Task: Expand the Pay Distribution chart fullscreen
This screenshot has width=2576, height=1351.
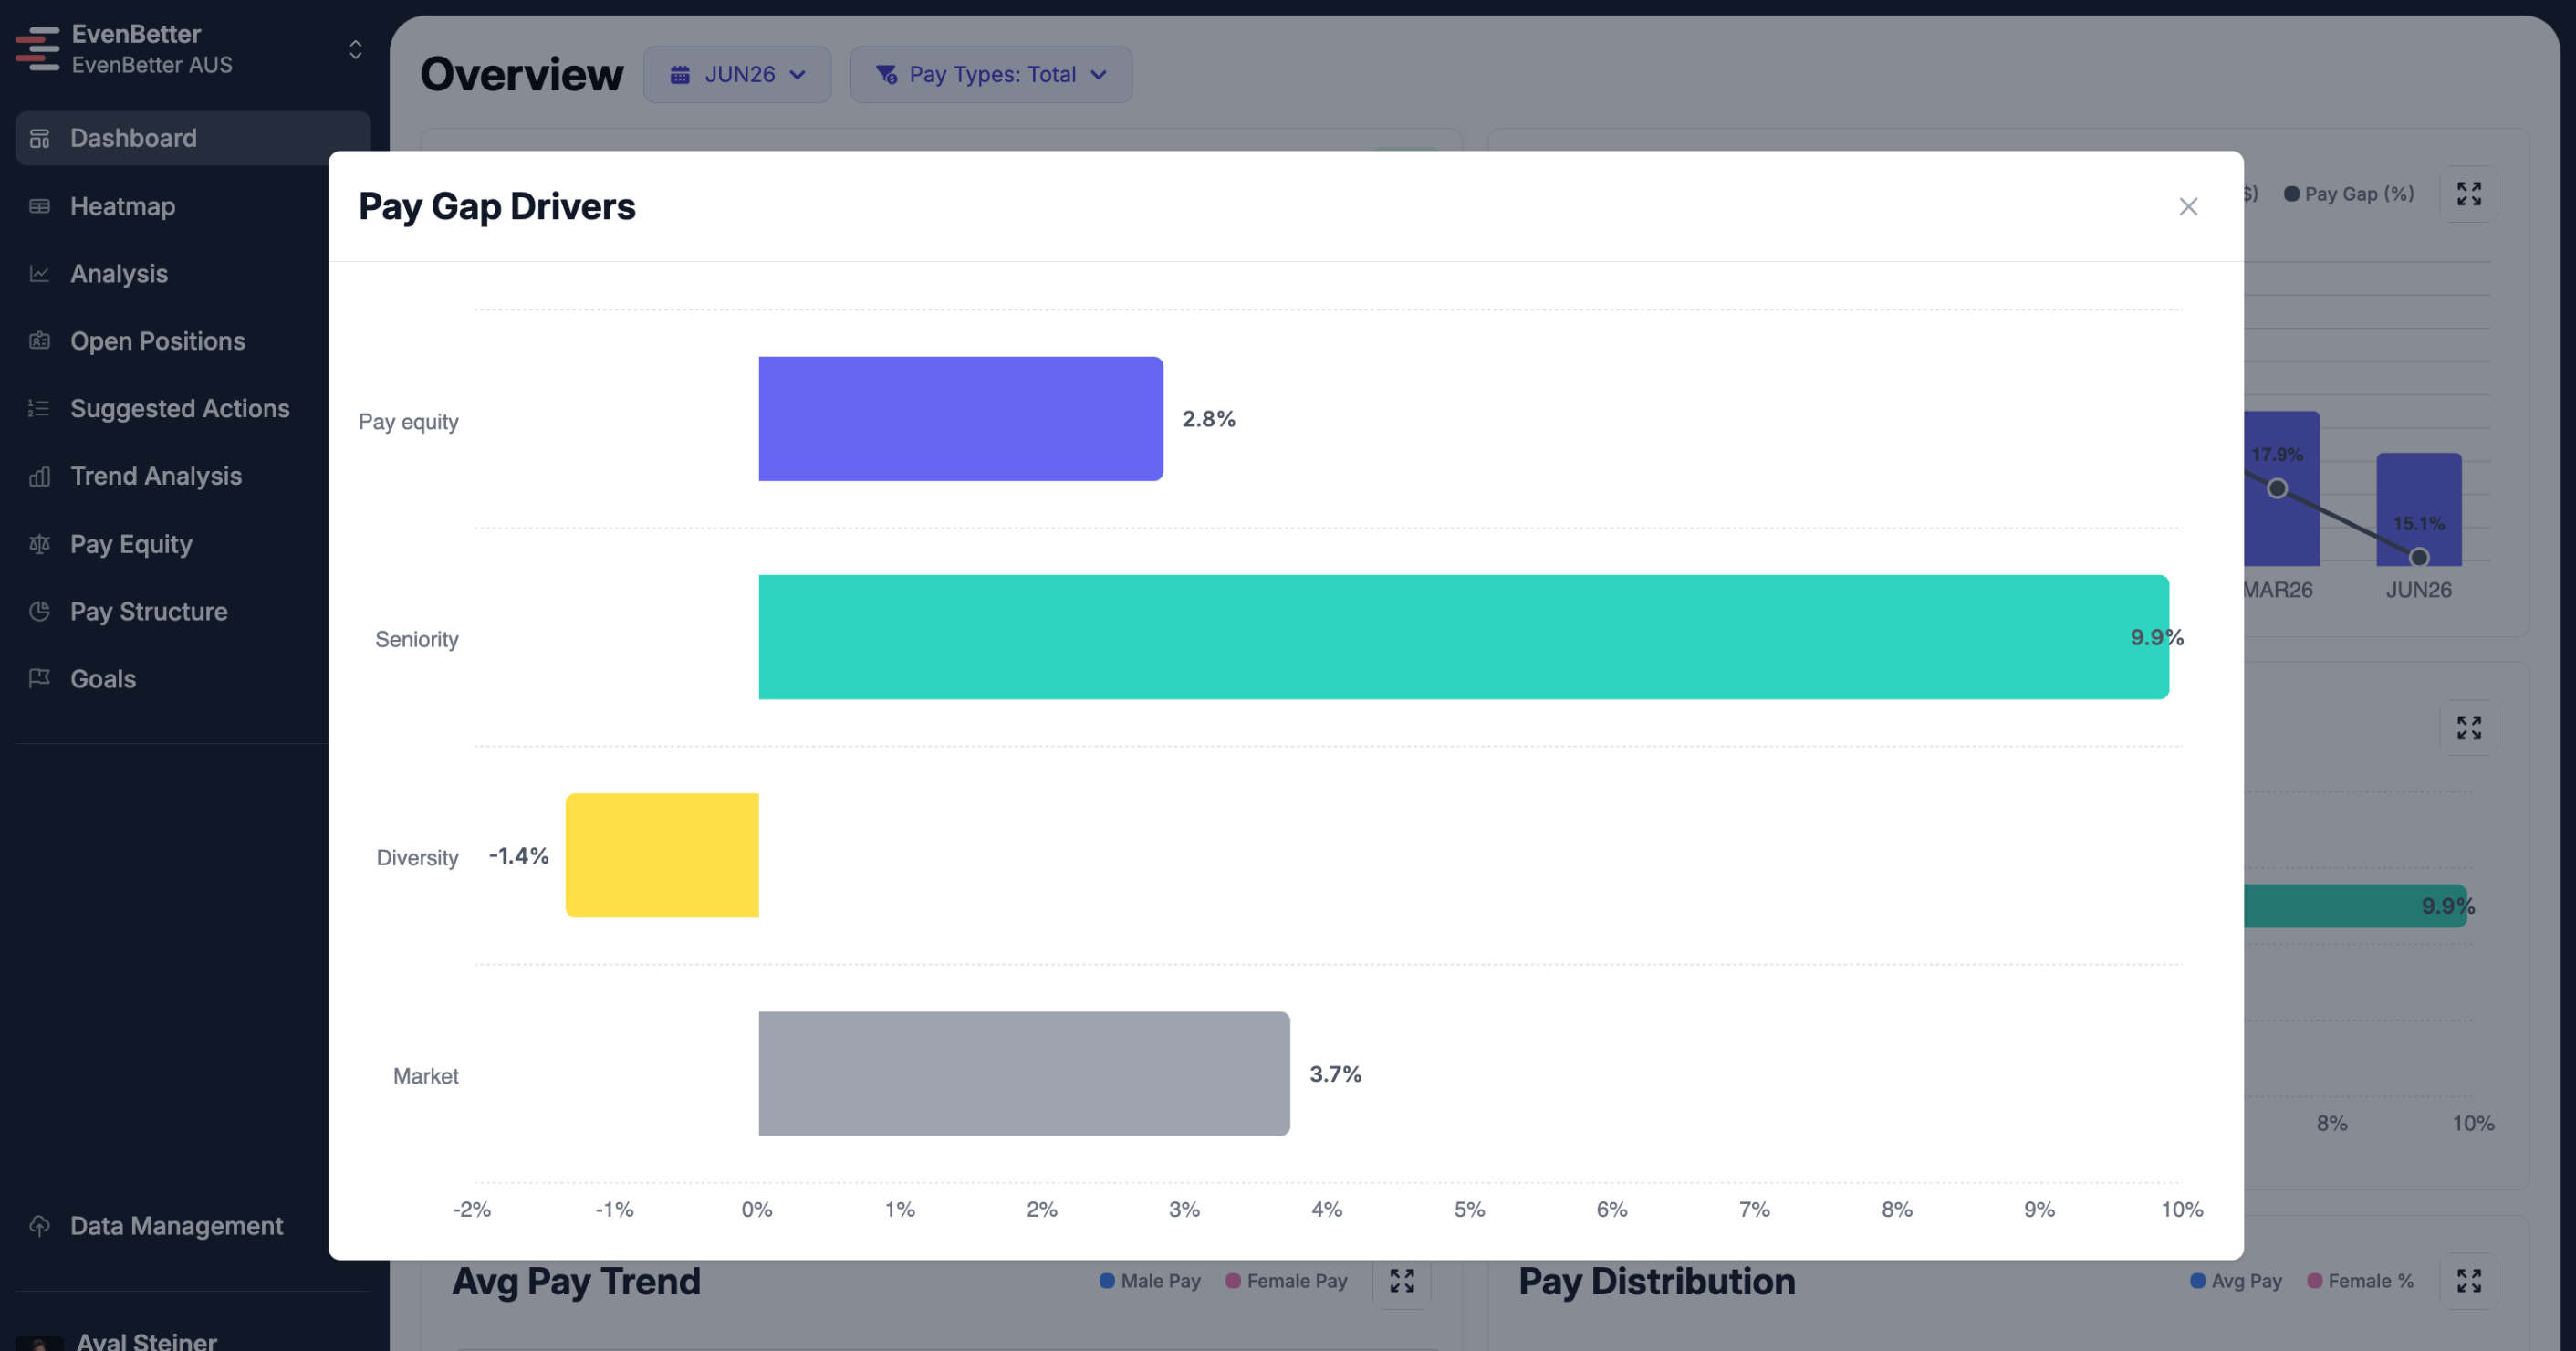Action: [x=2469, y=1280]
